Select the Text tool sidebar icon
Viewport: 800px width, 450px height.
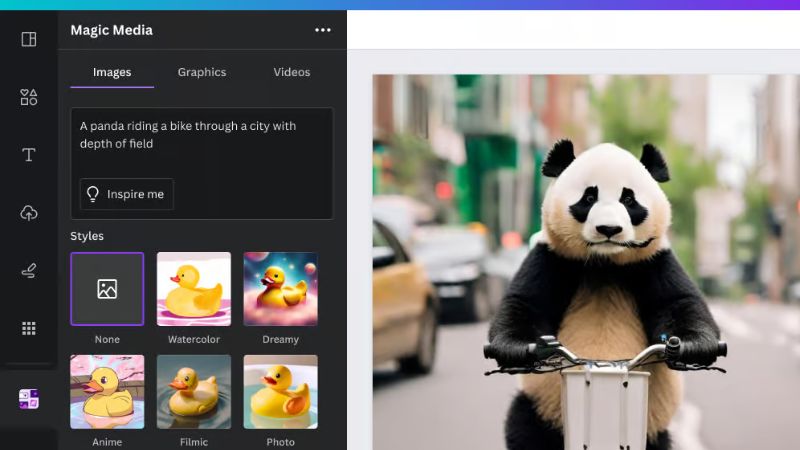click(29, 155)
